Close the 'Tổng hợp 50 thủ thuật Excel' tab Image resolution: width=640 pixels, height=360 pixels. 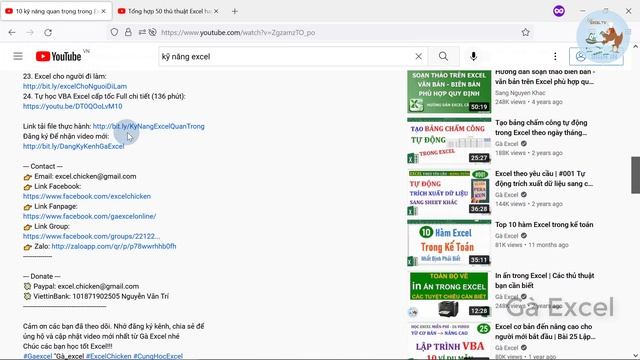pos(216,11)
